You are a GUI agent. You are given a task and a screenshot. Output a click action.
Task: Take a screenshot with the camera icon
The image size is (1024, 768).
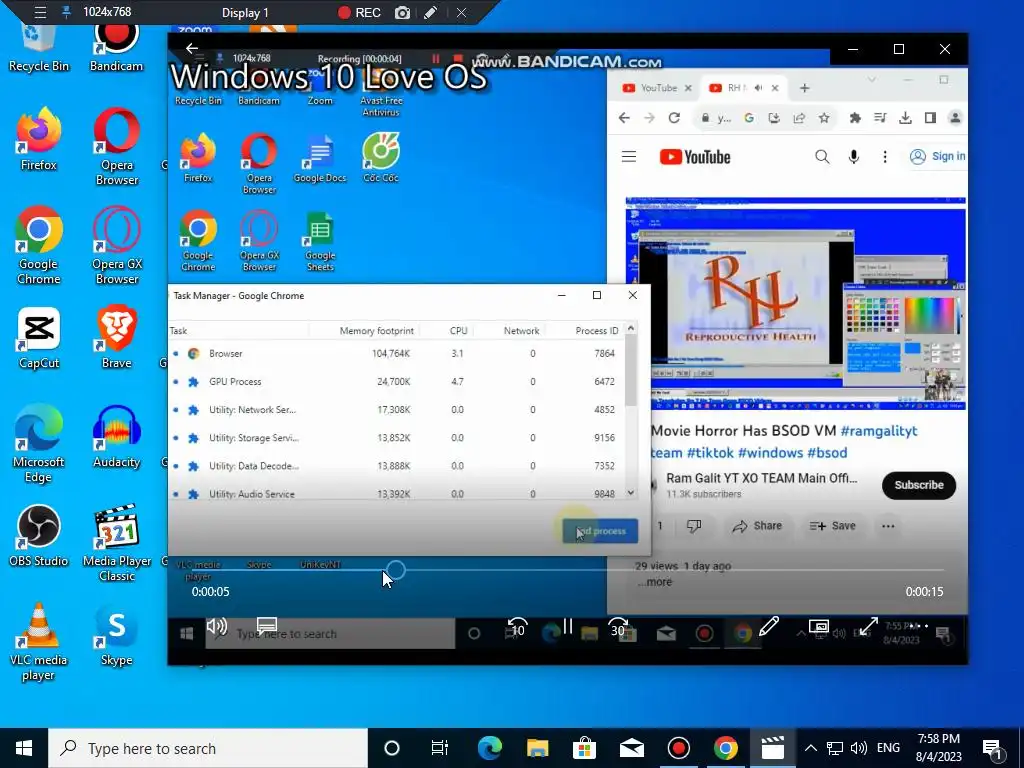click(x=403, y=12)
